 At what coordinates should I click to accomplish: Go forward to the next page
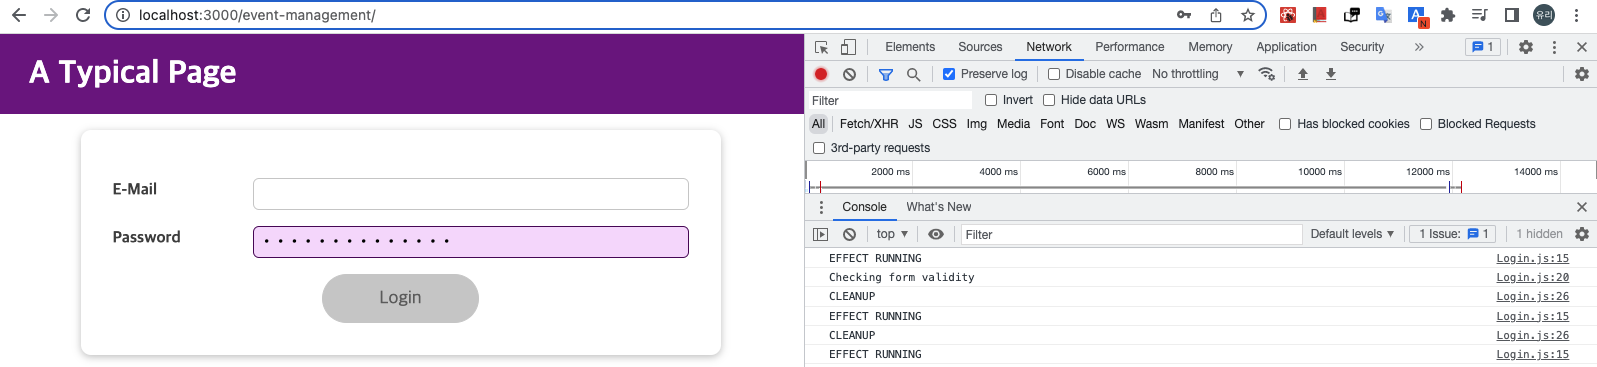(51, 15)
